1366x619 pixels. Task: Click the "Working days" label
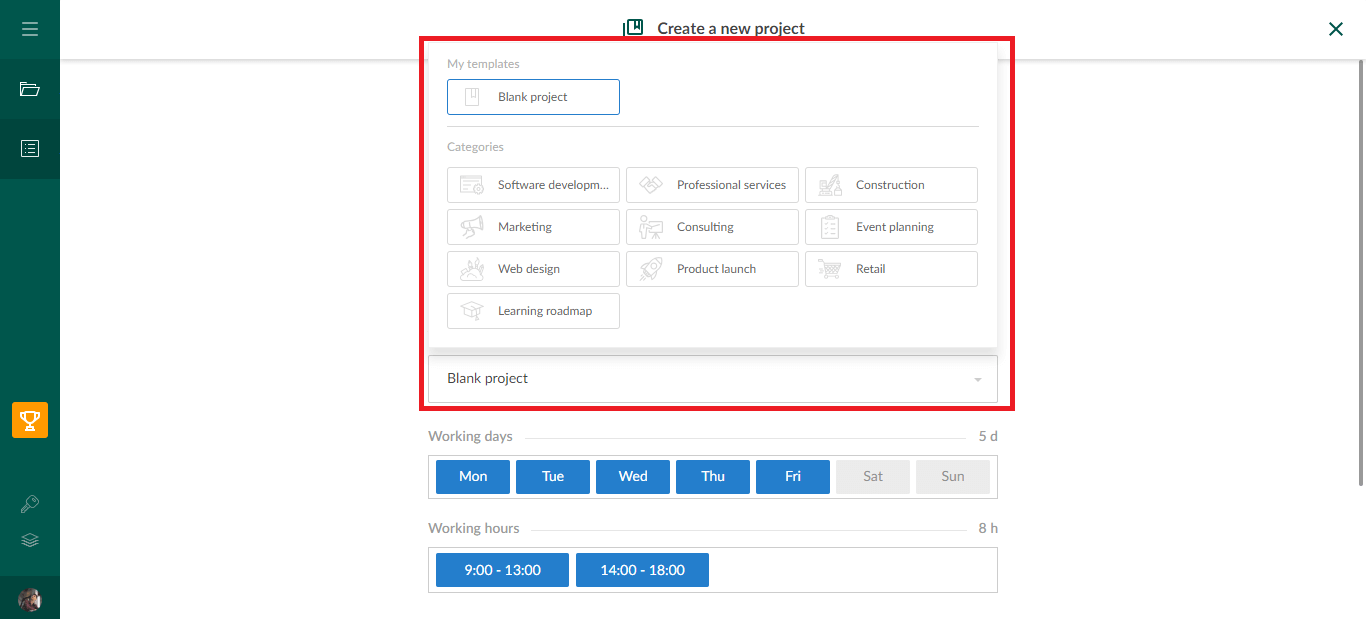click(470, 437)
